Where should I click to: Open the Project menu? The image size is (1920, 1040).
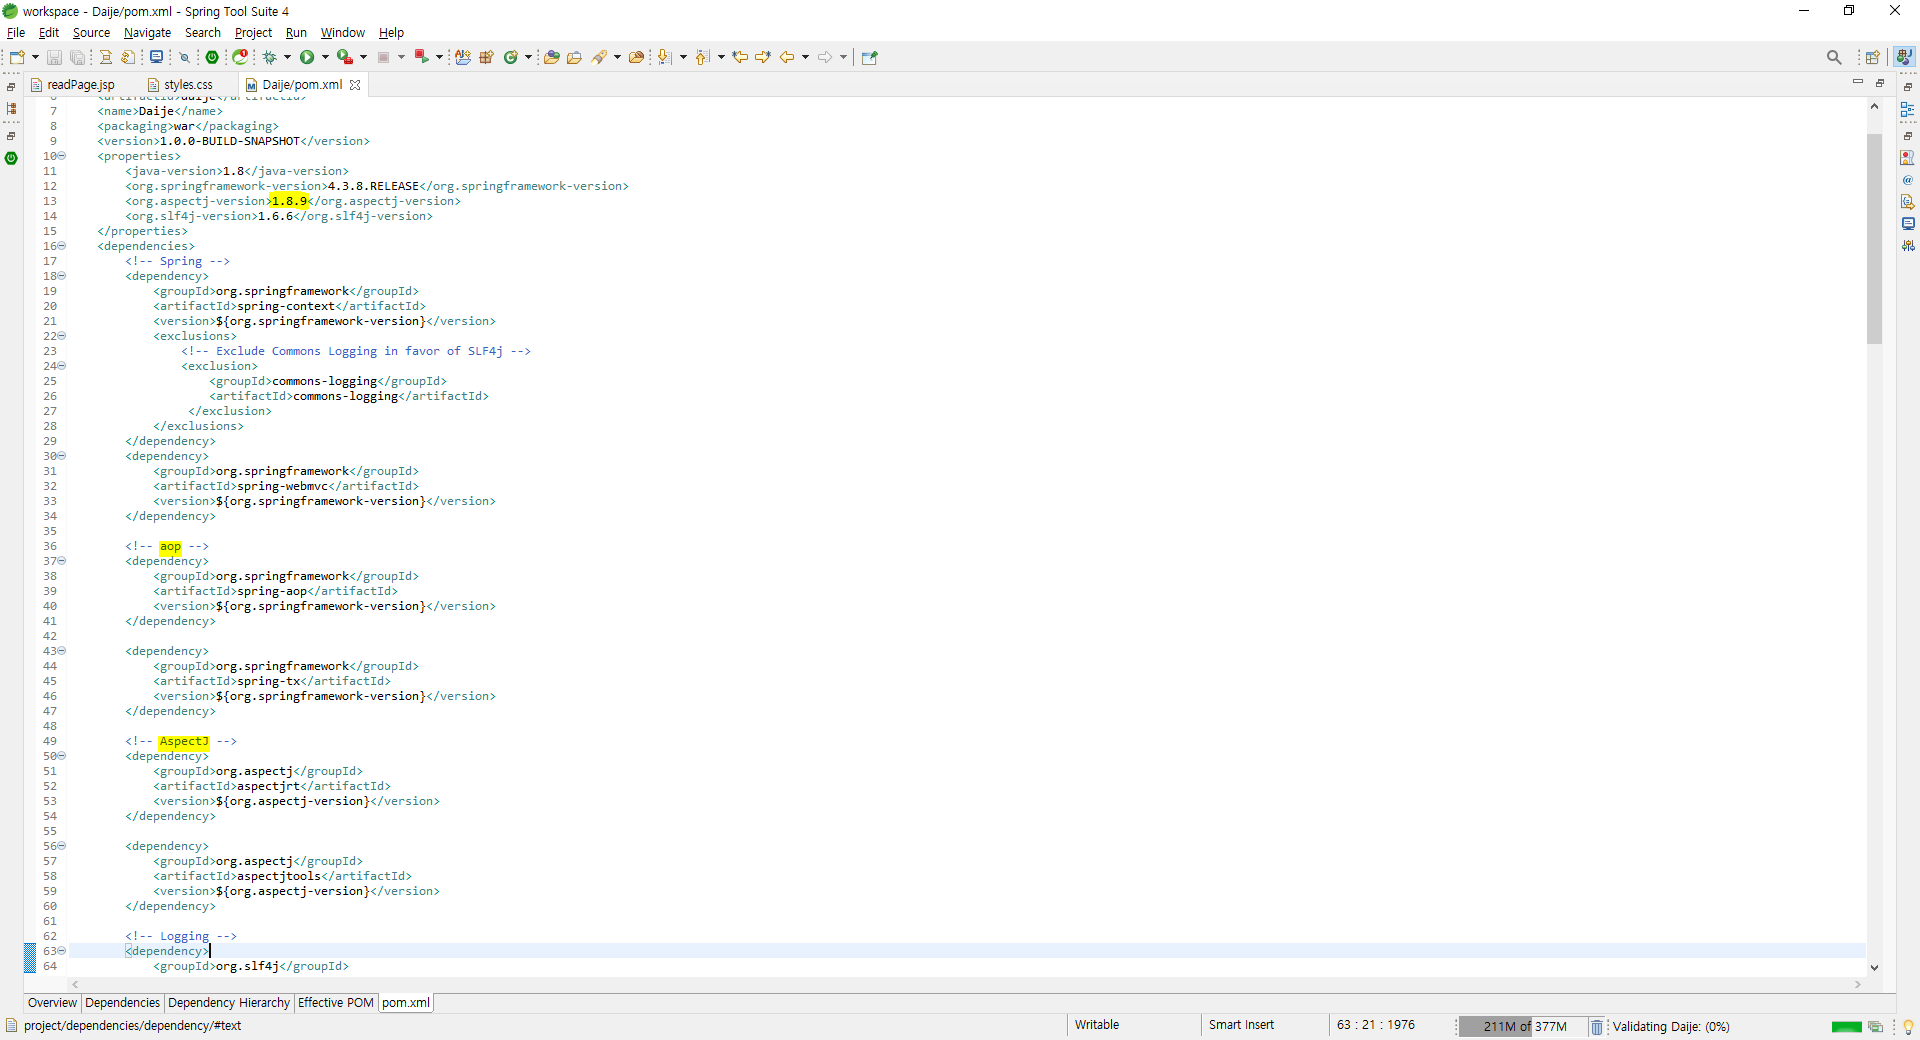click(x=253, y=33)
